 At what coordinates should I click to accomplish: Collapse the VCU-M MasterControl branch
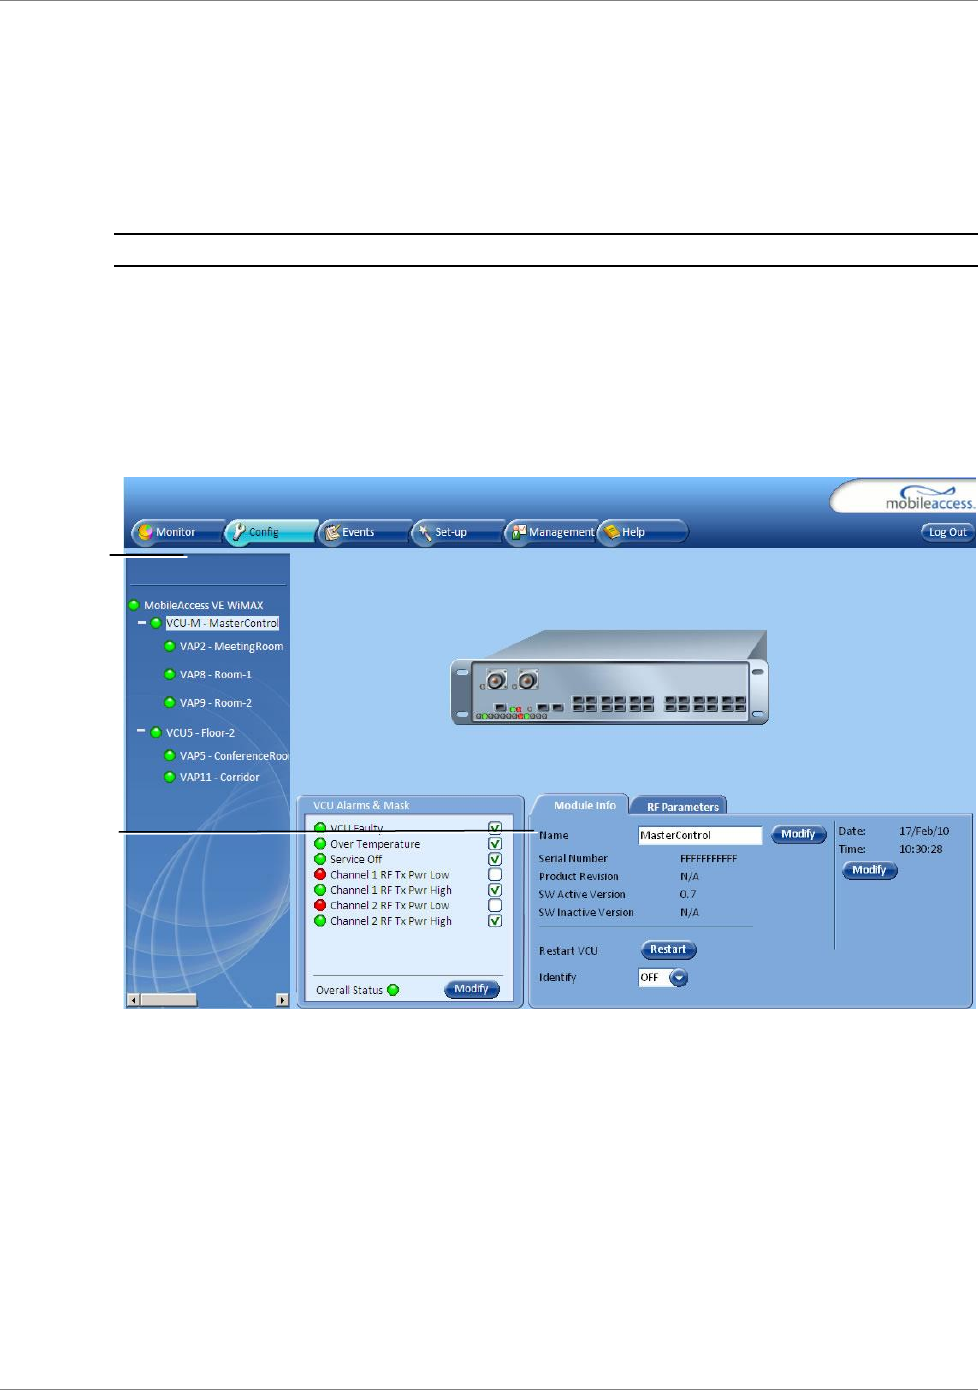tap(141, 623)
